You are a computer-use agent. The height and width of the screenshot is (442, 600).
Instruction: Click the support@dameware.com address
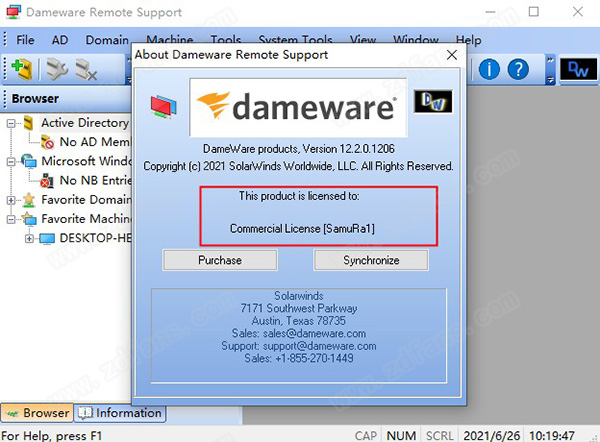pyautogui.click(x=320, y=346)
